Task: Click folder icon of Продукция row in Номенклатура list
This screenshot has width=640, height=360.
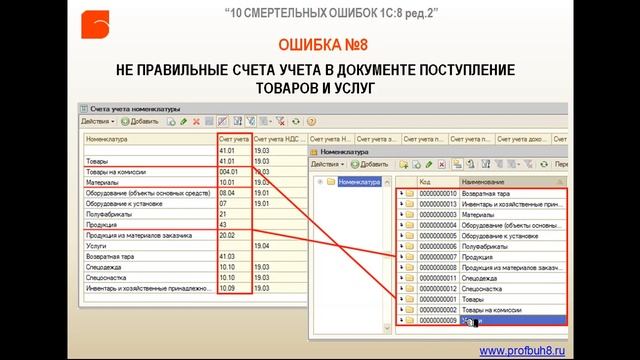Action: pyautogui.click(x=410, y=257)
